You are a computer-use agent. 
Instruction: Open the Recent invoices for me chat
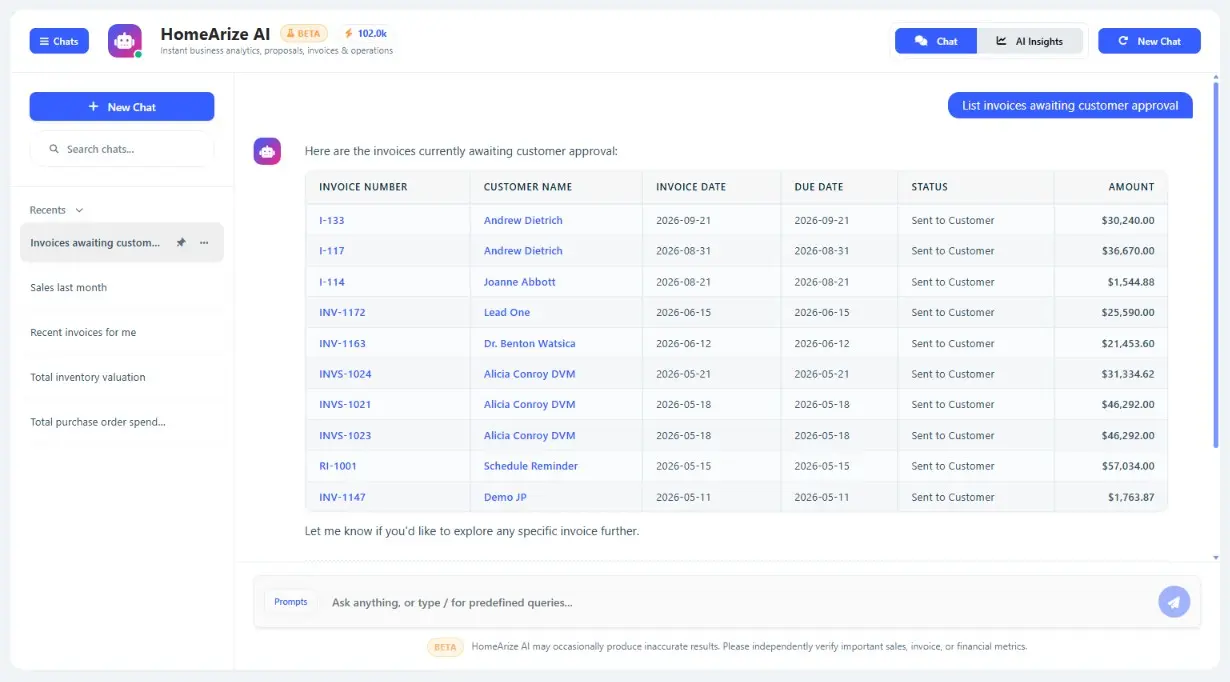[x=122, y=333]
